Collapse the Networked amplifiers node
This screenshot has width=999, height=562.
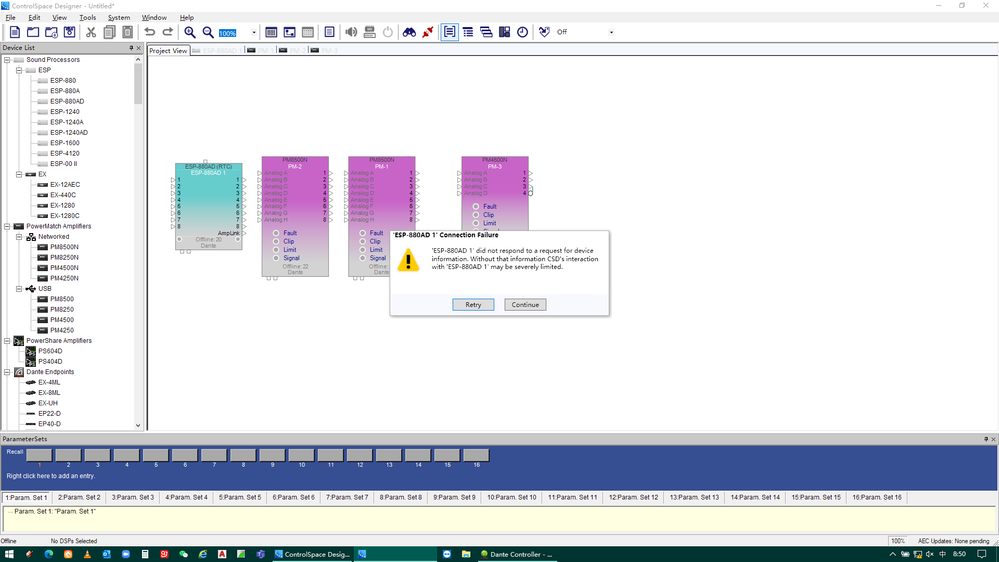[x=19, y=236]
